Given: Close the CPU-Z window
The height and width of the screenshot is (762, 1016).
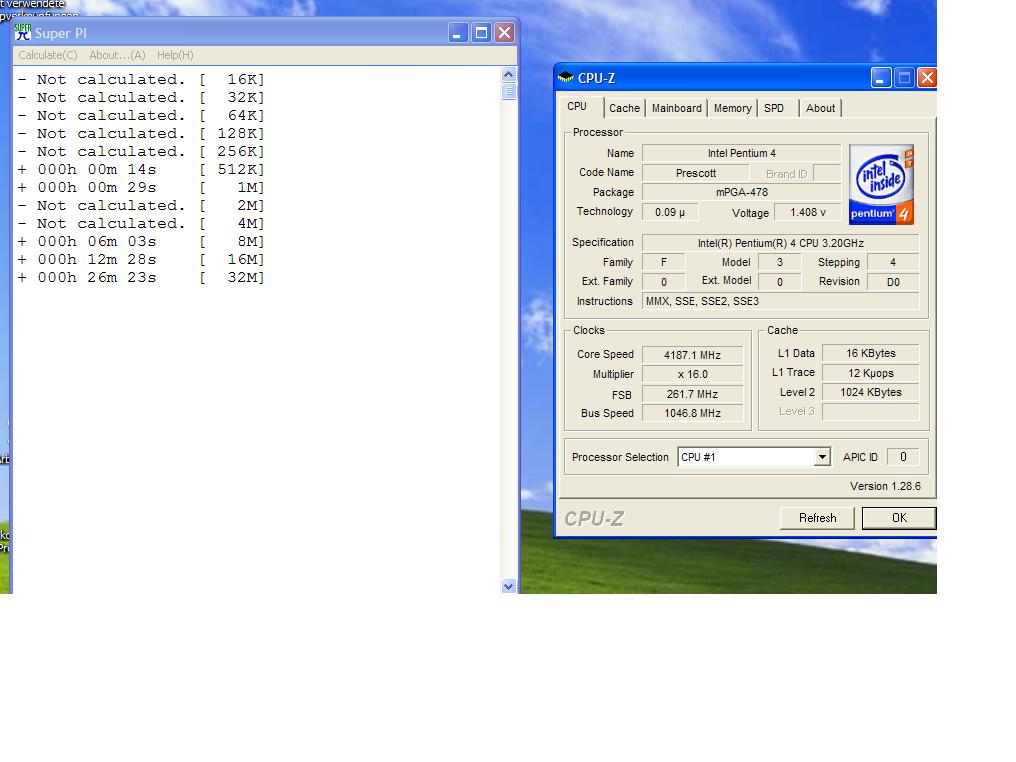Looking at the screenshot, I should point(927,78).
